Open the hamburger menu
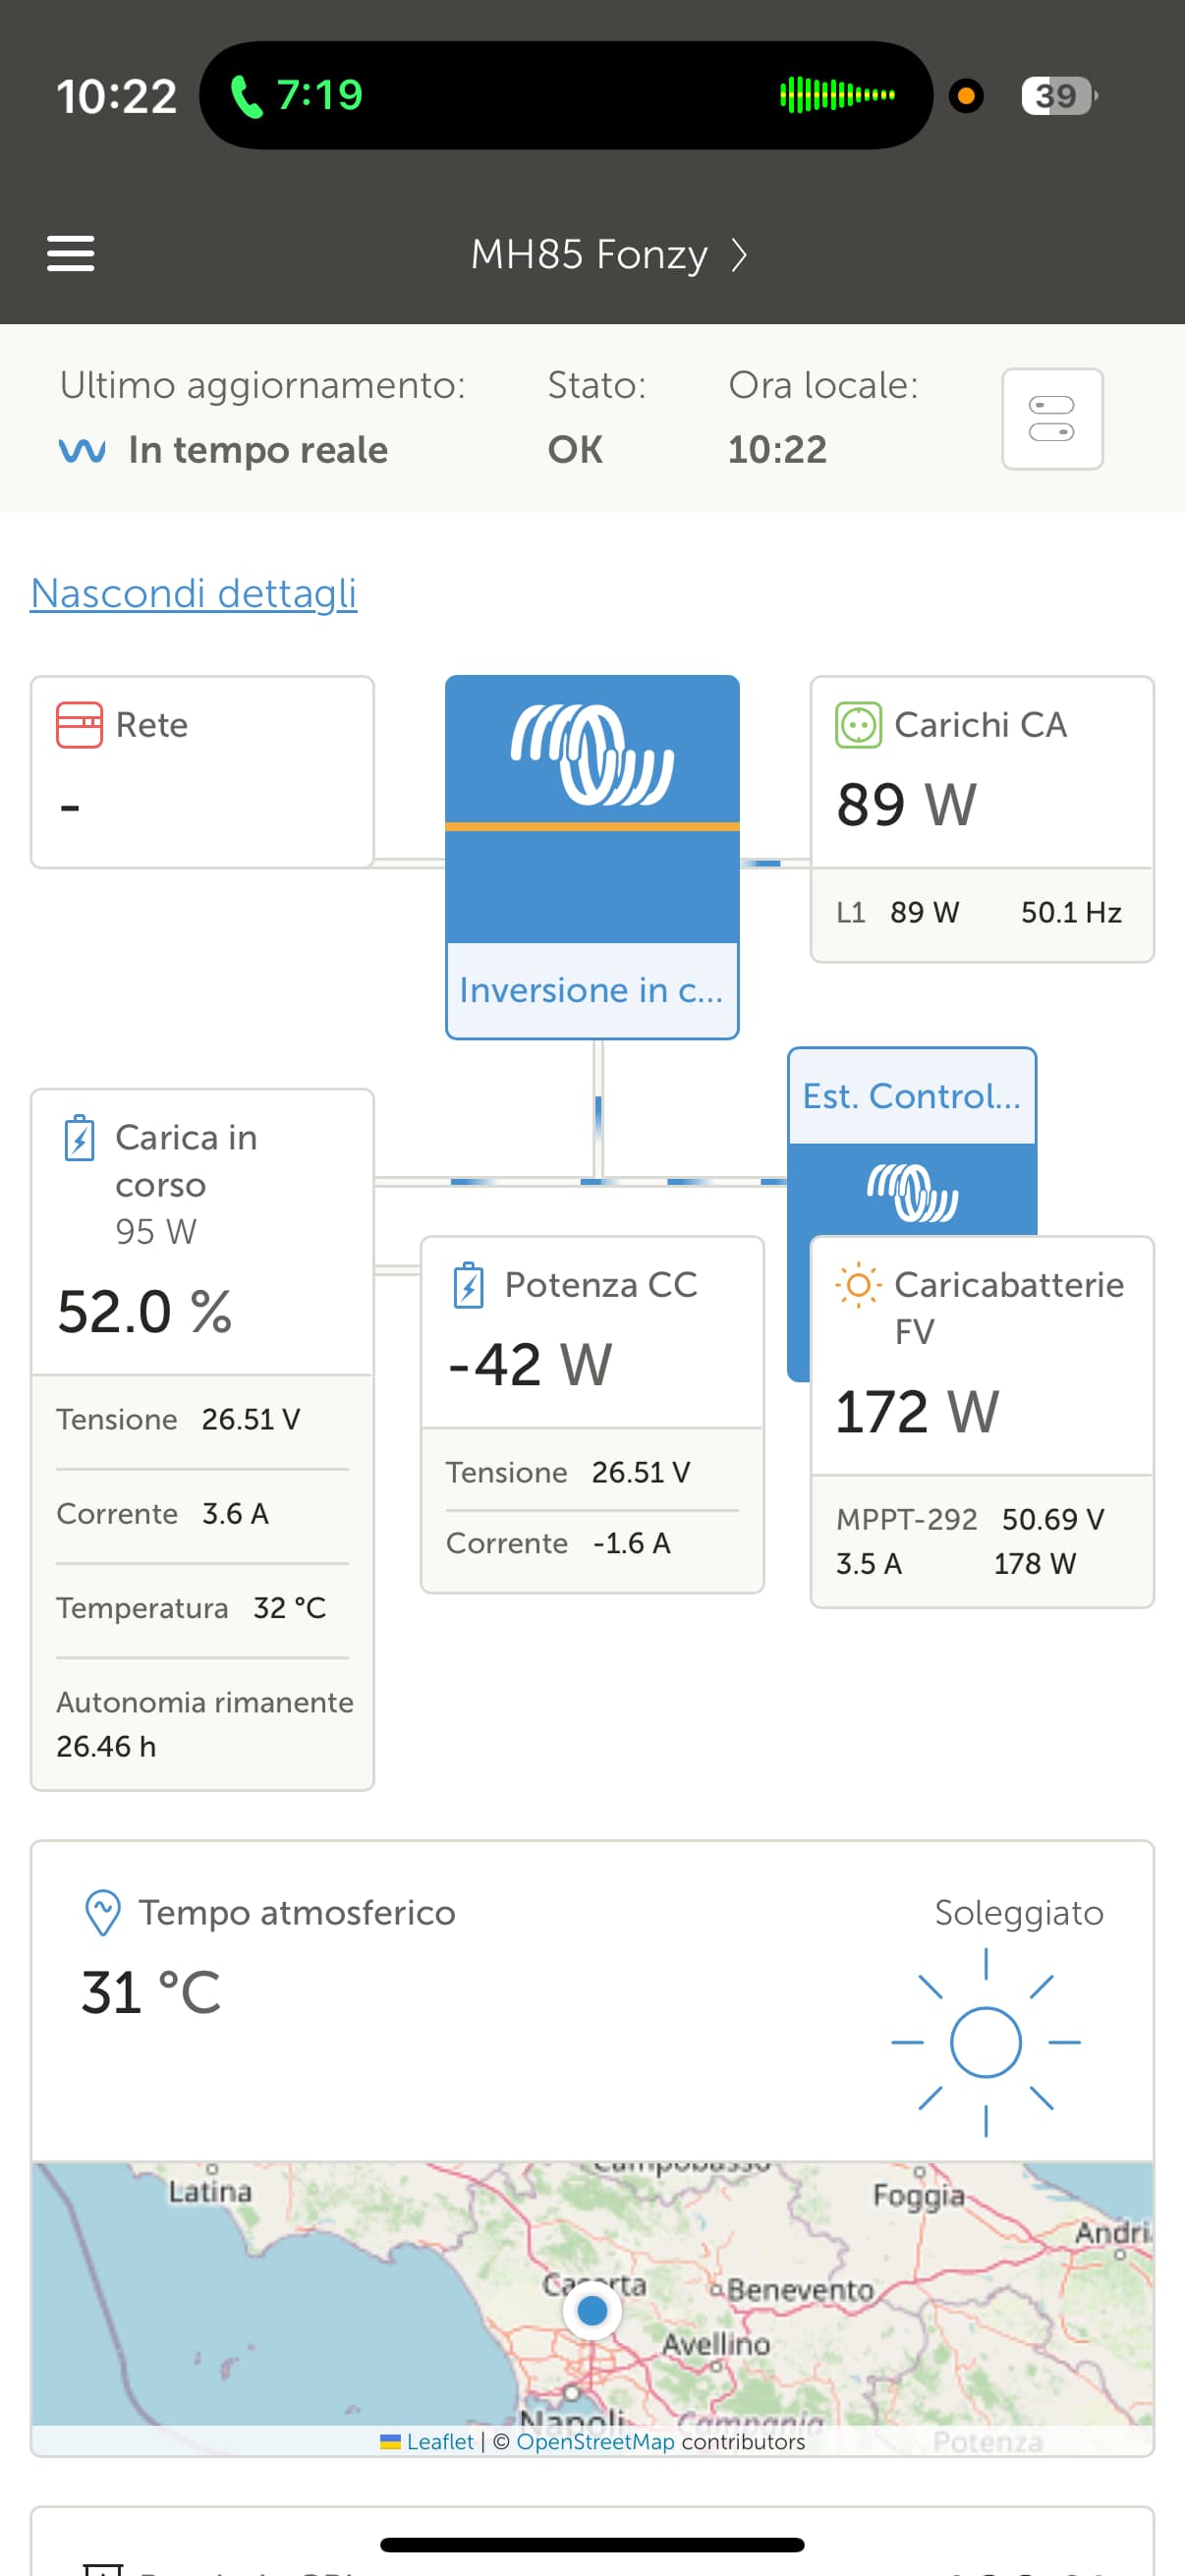 (x=71, y=254)
